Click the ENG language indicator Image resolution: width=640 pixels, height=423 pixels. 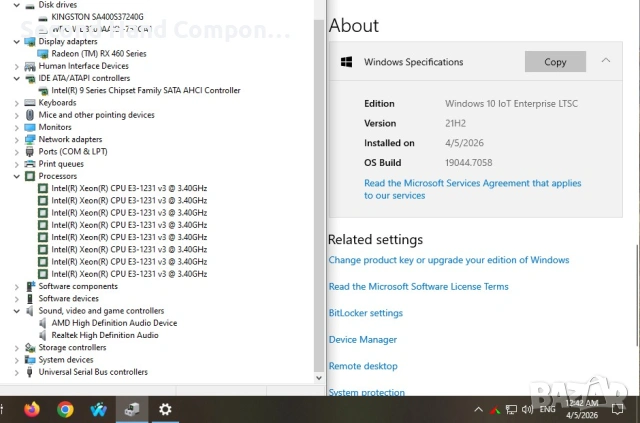point(548,409)
